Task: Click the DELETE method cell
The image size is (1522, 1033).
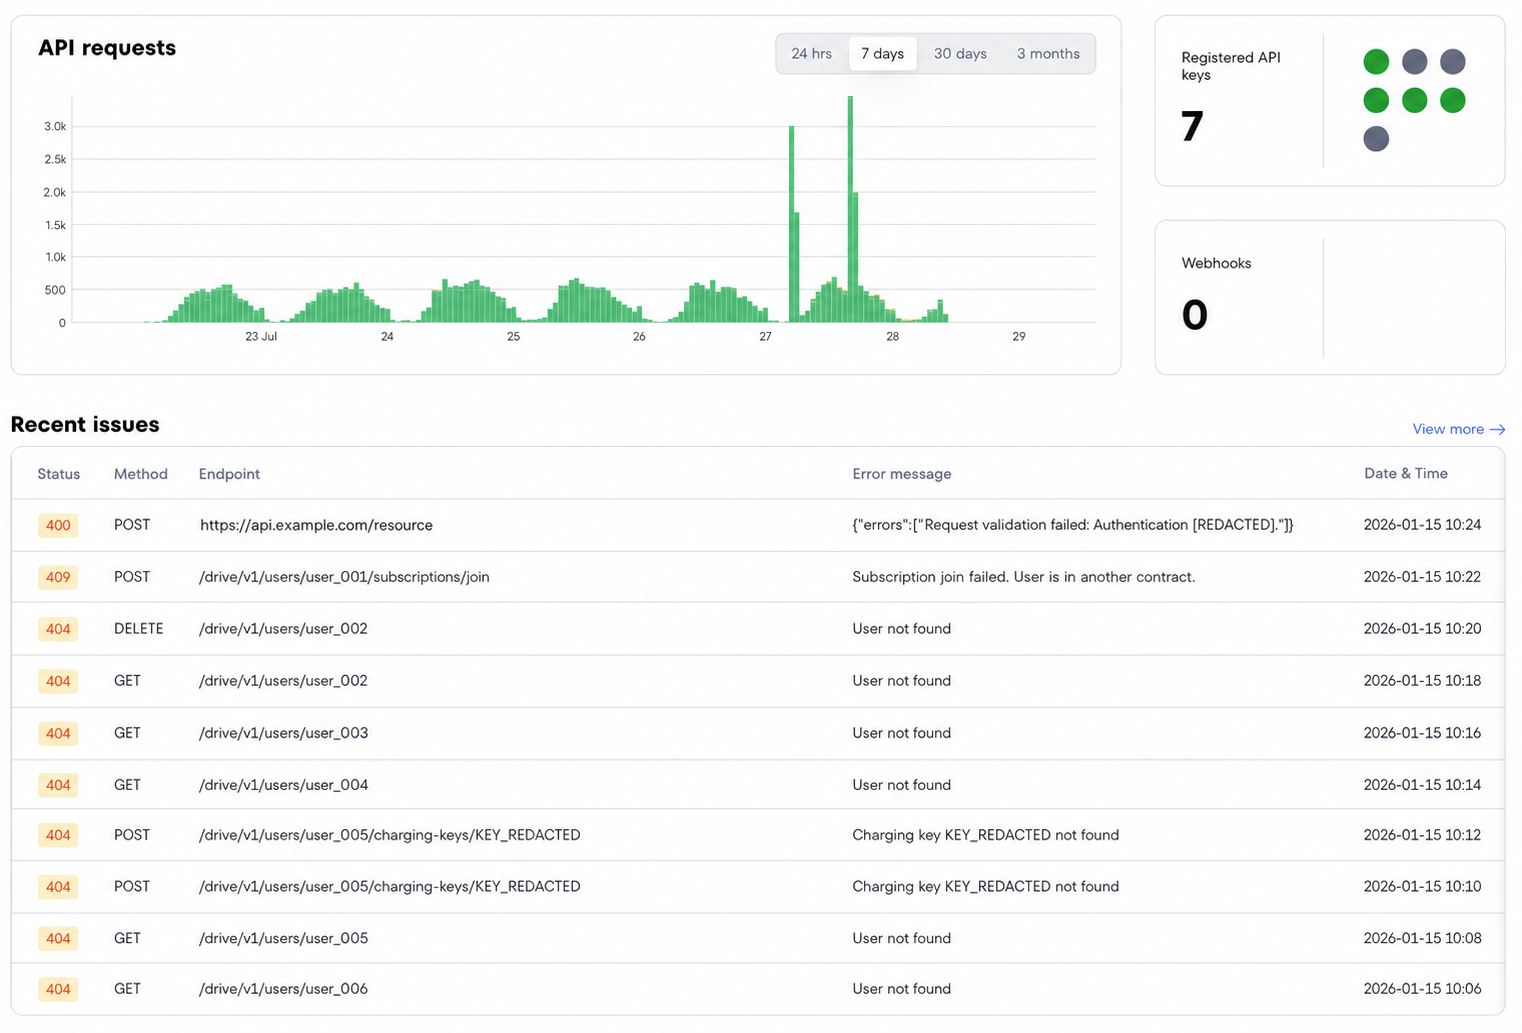Action: point(138,629)
